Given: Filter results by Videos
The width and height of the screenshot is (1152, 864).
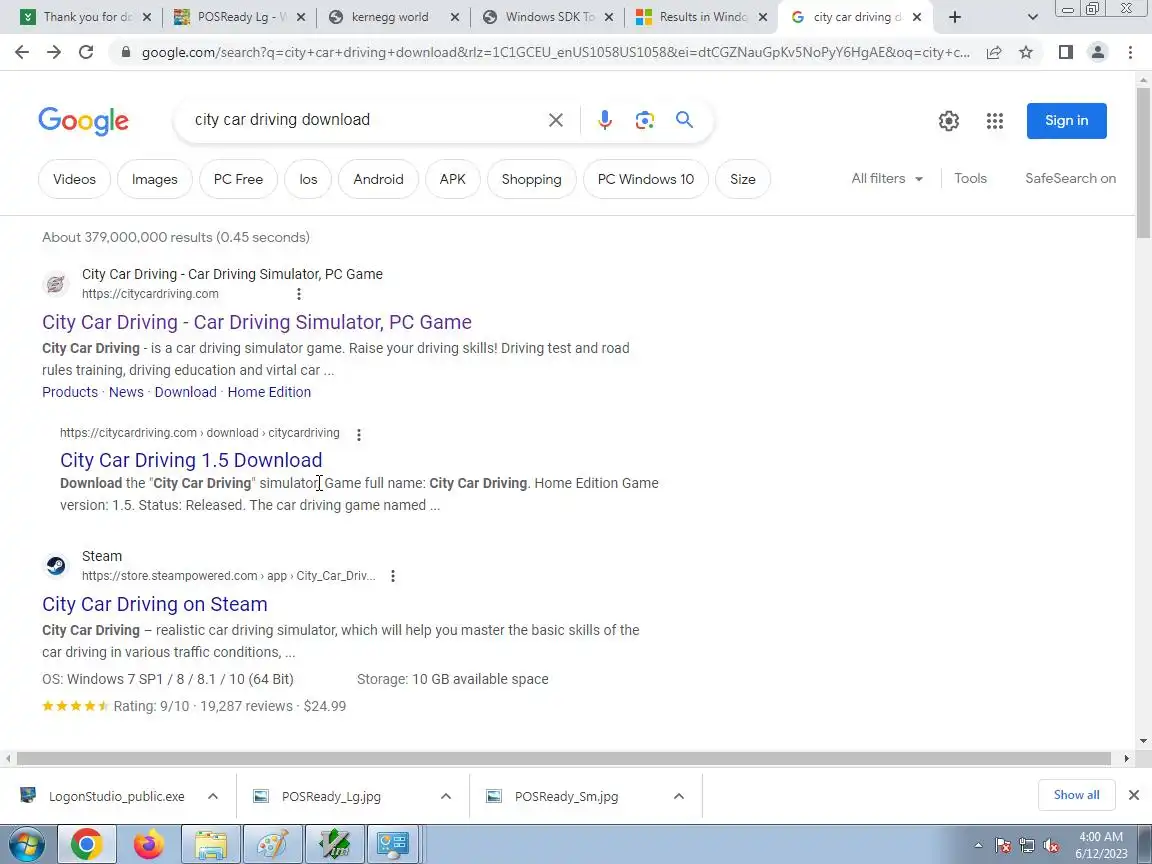Looking at the screenshot, I should pyautogui.click(x=74, y=179).
